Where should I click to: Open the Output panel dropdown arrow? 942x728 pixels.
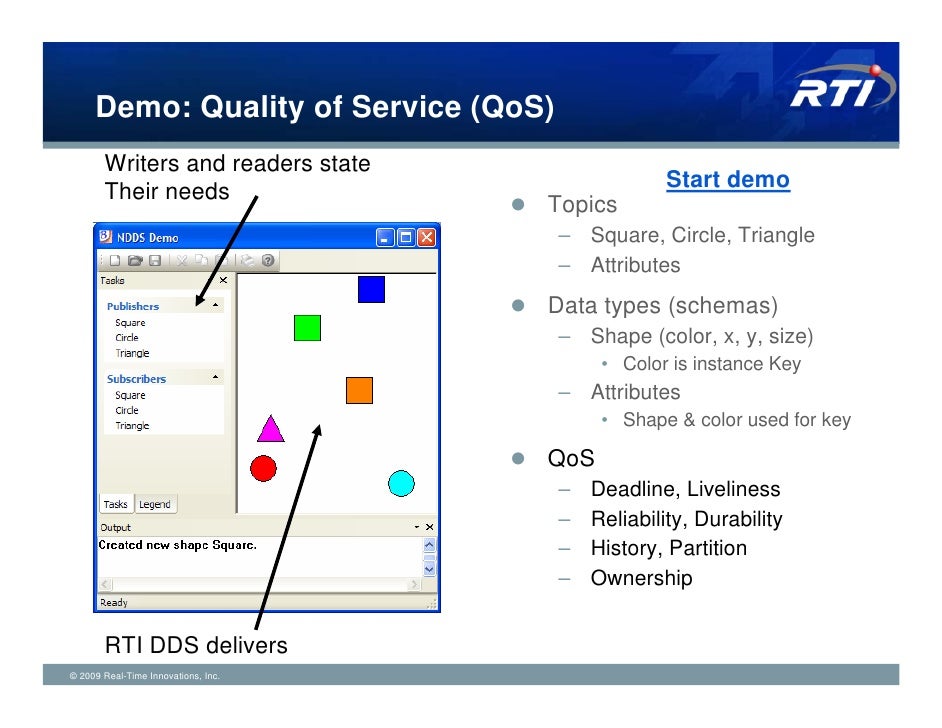click(417, 527)
